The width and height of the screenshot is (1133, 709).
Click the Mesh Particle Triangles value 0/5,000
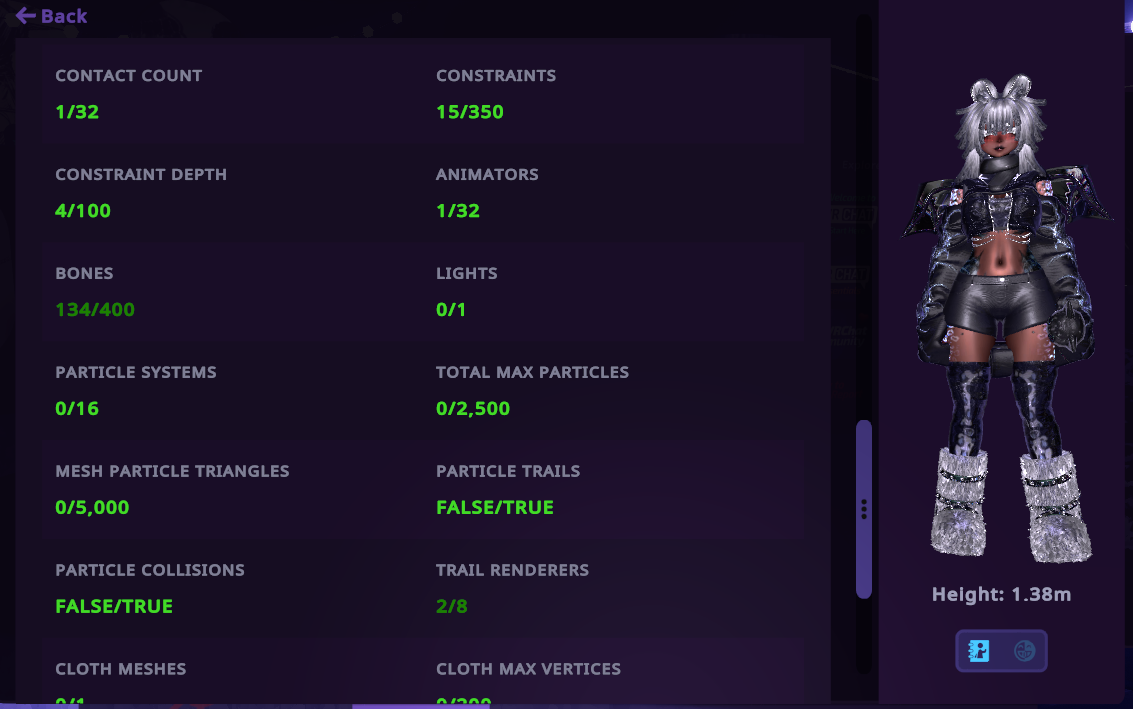(x=92, y=508)
